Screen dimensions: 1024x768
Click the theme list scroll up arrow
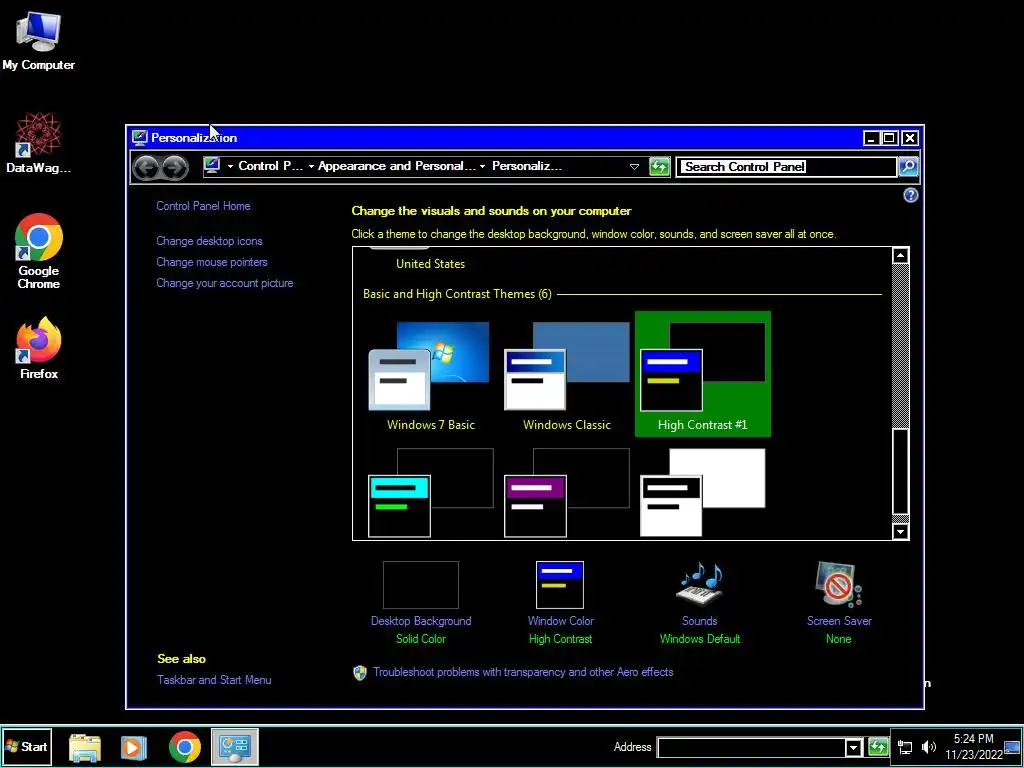click(x=901, y=255)
